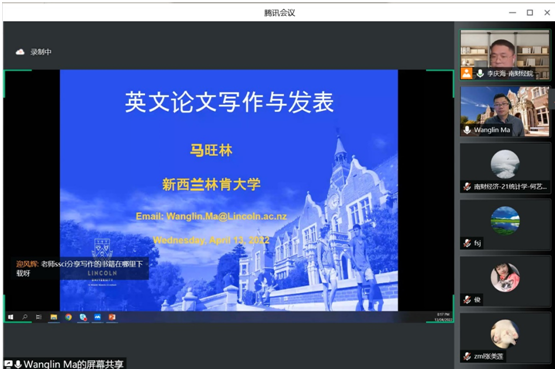Select Wanglin Ma's video thumbnail
The height and width of the screenshot is (369, 555).
[505, 112]
